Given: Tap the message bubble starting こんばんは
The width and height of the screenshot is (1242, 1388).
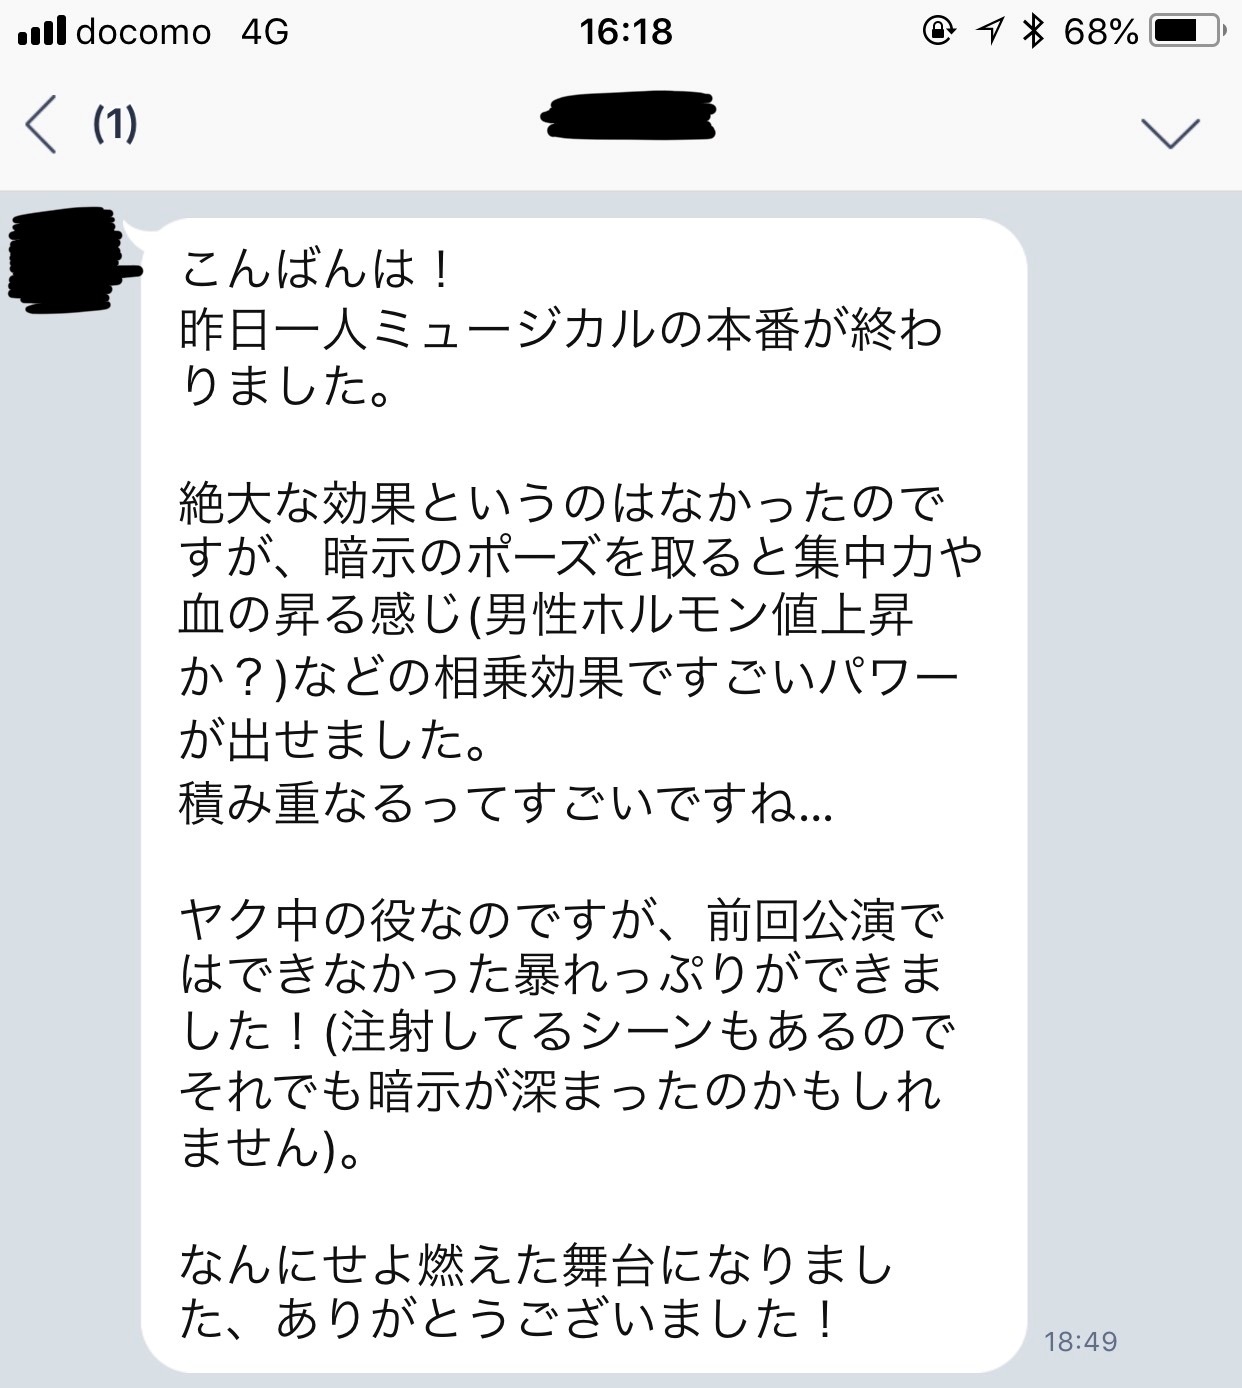Looking at the screenshot, I should tap(584, 796).
